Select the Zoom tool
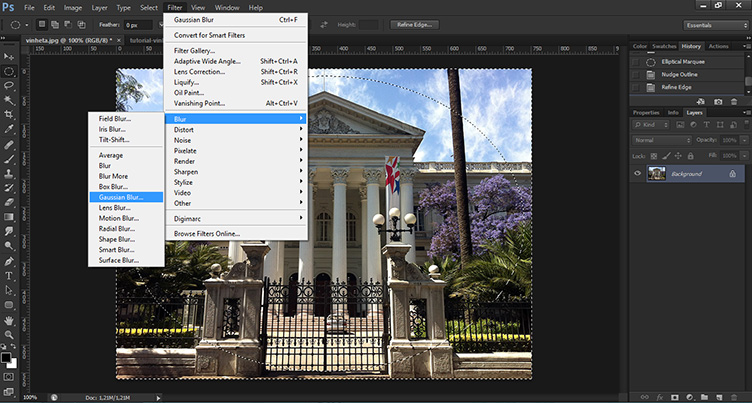This screenshot has width=752, height=403. point(9,335)
